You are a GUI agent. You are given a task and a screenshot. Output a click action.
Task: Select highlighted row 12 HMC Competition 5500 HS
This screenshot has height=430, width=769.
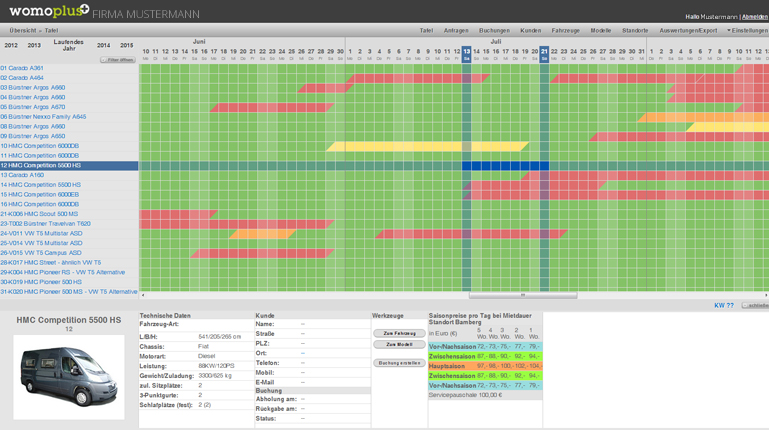click(x=69, y=166)
